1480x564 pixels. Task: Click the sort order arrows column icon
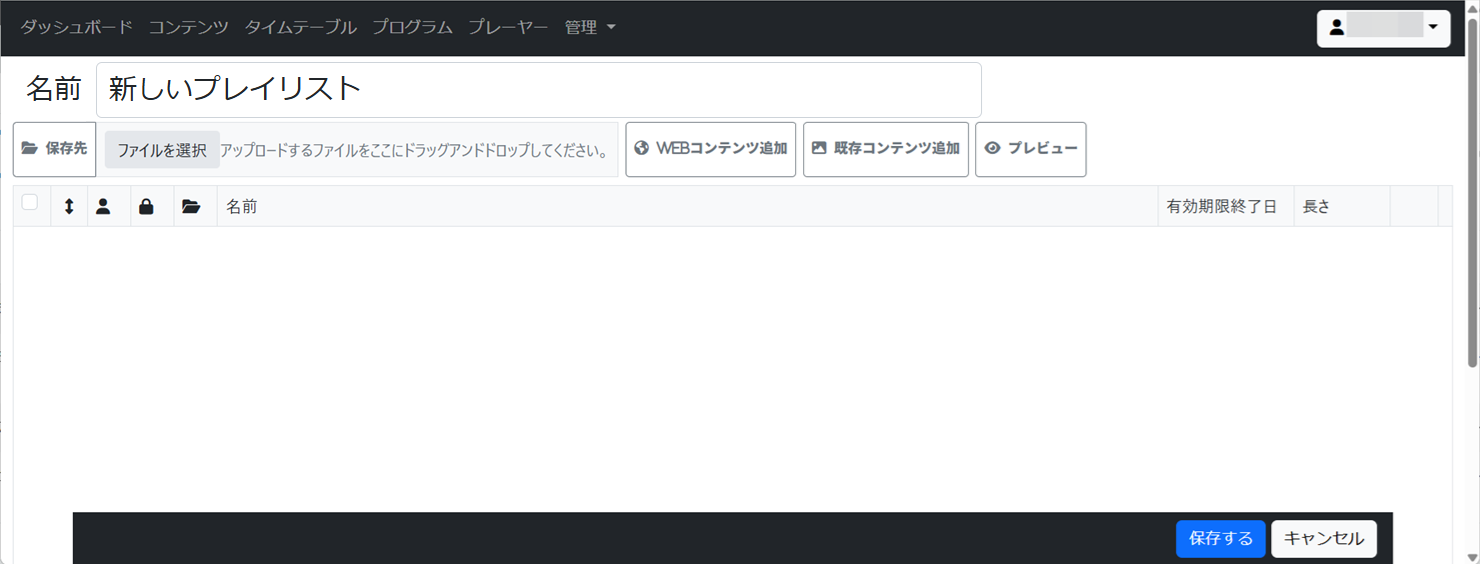tap(69, 207)
